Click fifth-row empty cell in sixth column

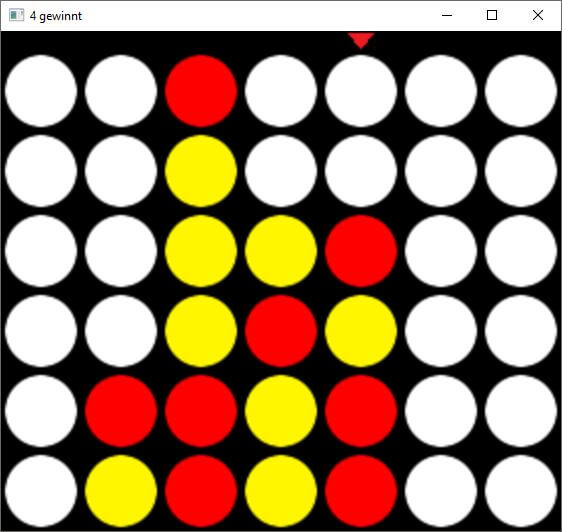pyautogui.click(x=441, y=410)
